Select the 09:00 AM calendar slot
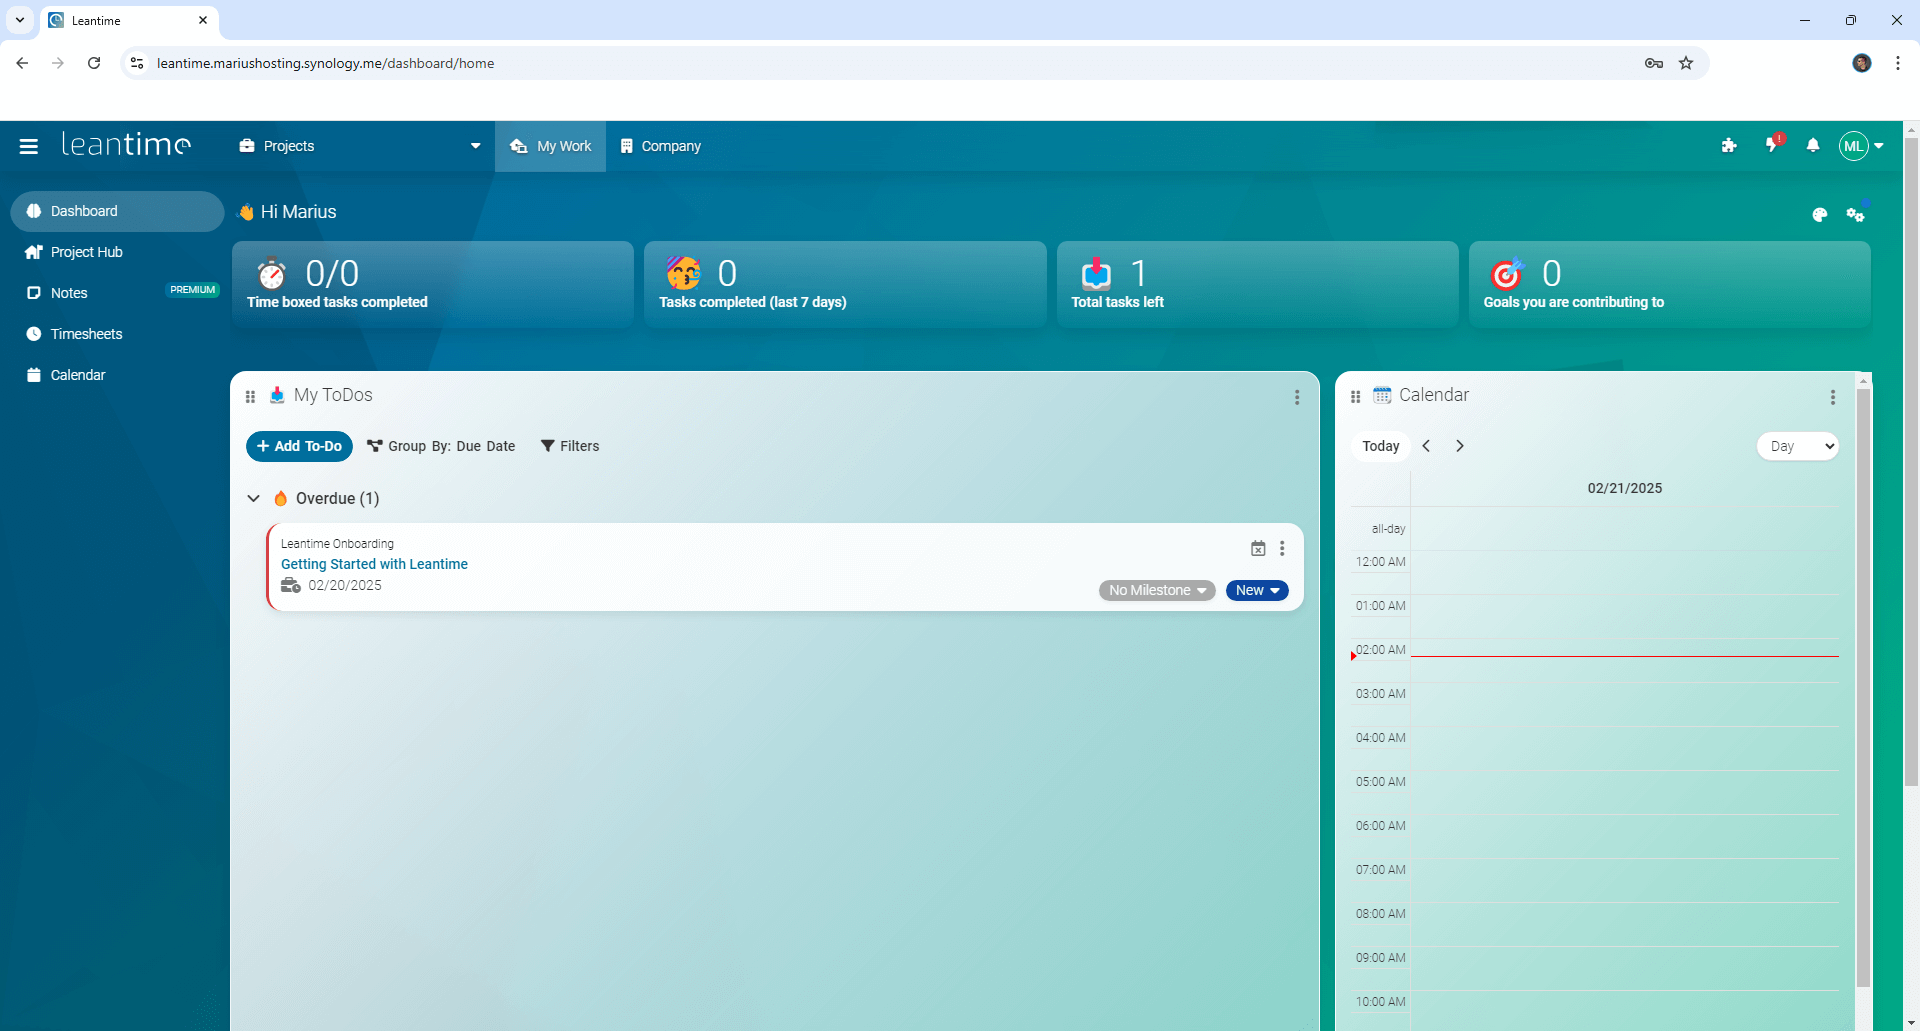Image resolution: width=1920 pixels, height=1031 pixels. pyautogui.click(x=1625, y=968)
